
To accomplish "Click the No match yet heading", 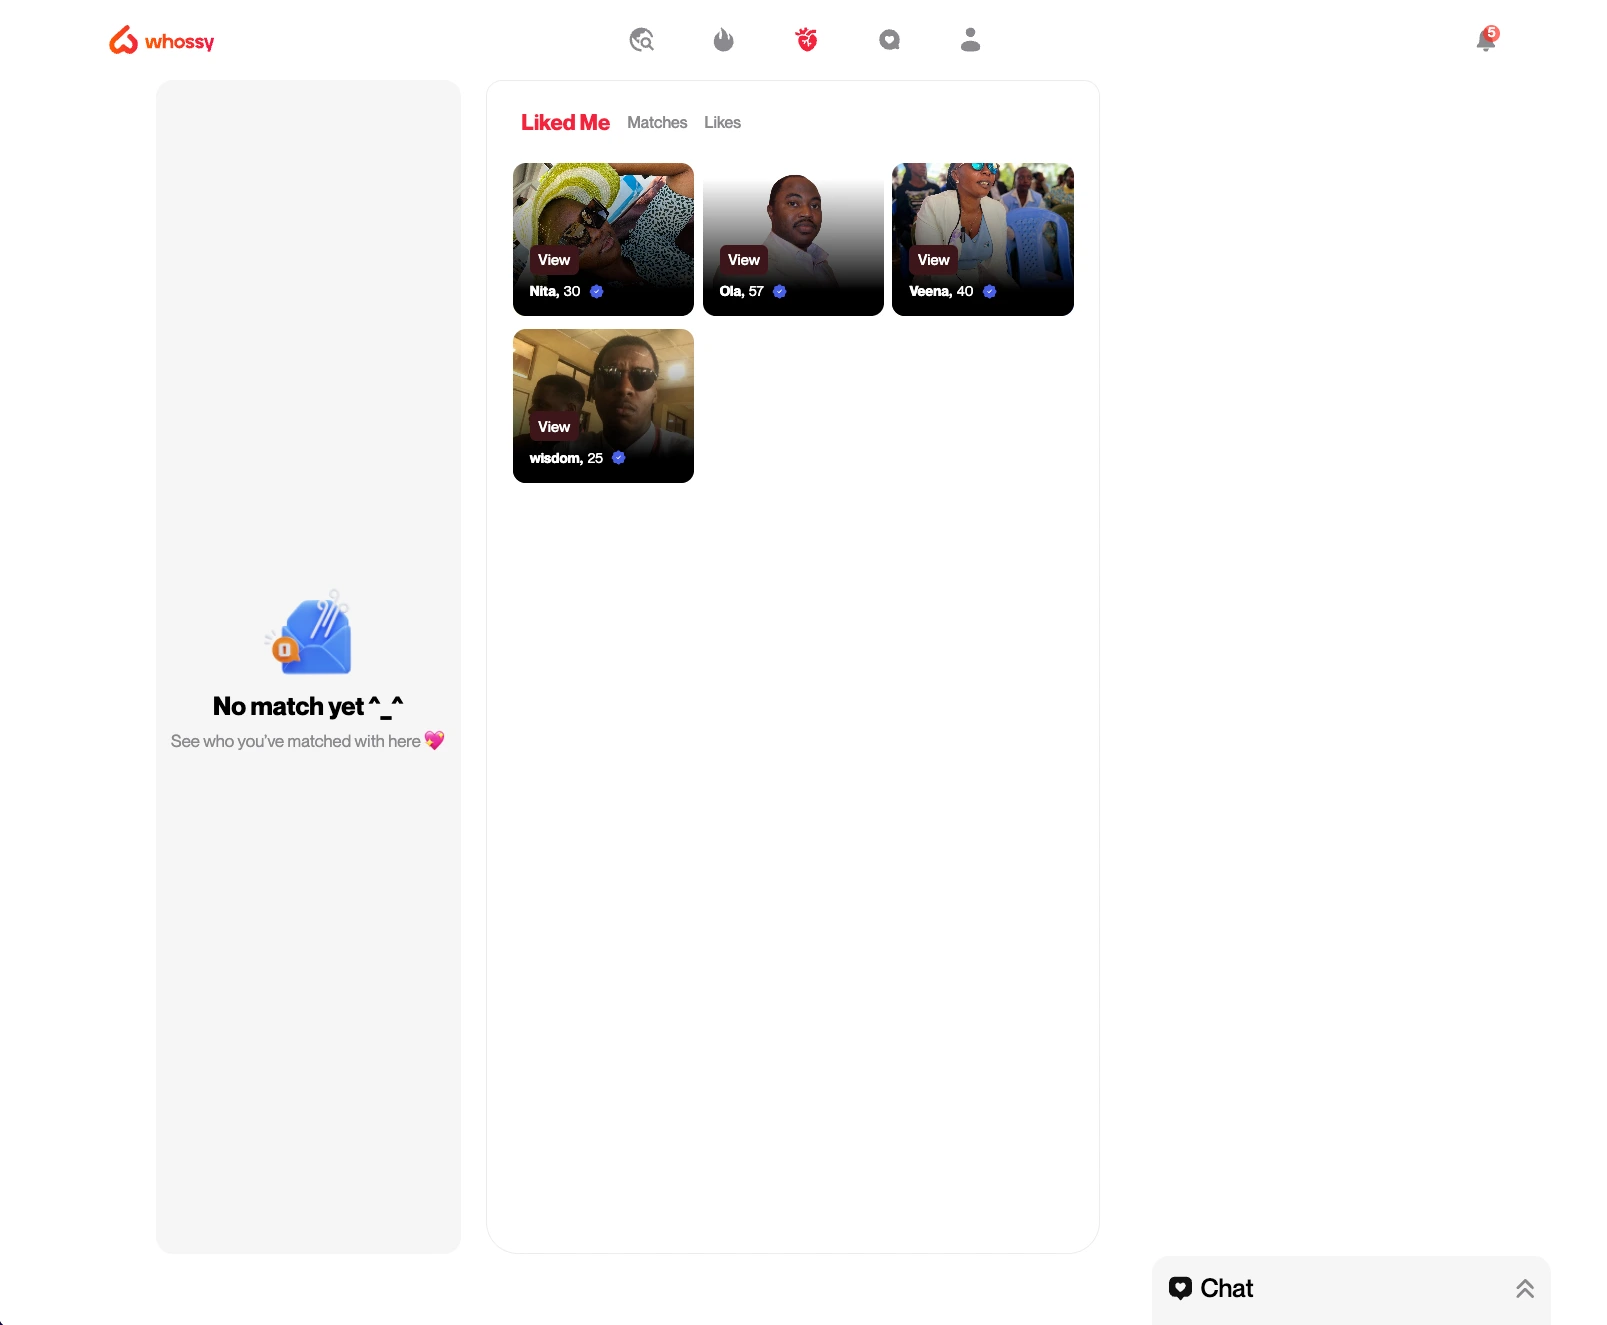I will tap(308, 706).
